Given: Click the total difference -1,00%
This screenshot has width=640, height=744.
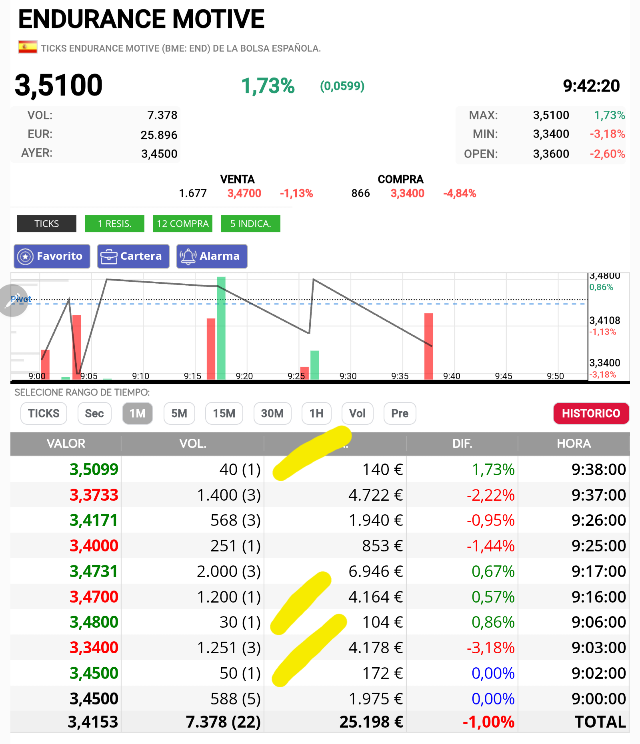Looking at the screenshot, I should pos(488,722).
